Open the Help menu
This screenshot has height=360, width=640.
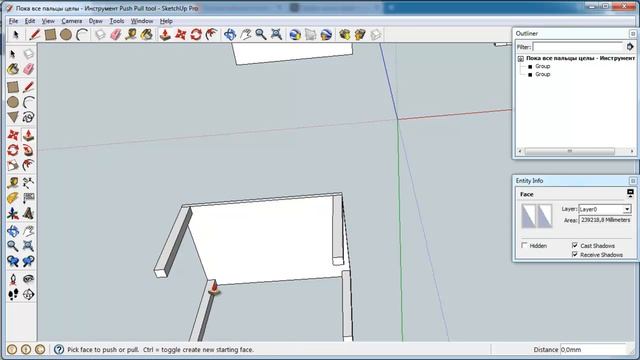tap(166, 21)
